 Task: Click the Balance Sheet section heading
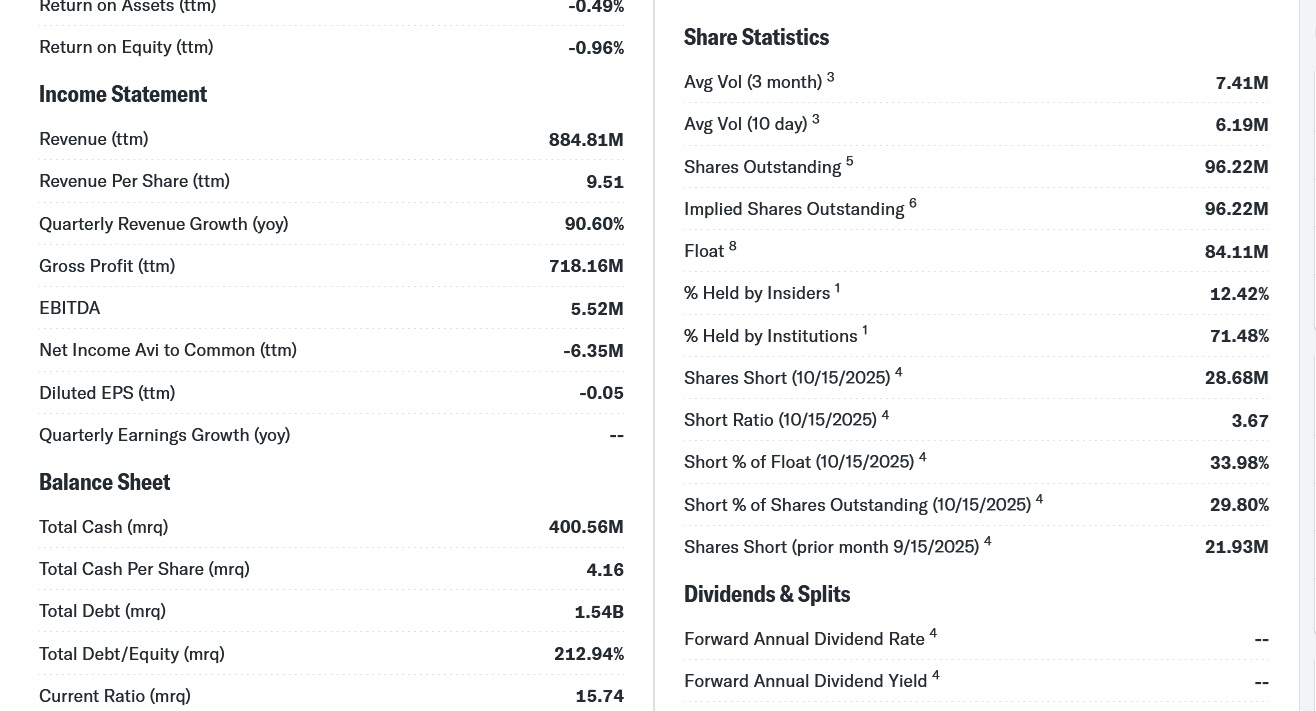[105, 482]
